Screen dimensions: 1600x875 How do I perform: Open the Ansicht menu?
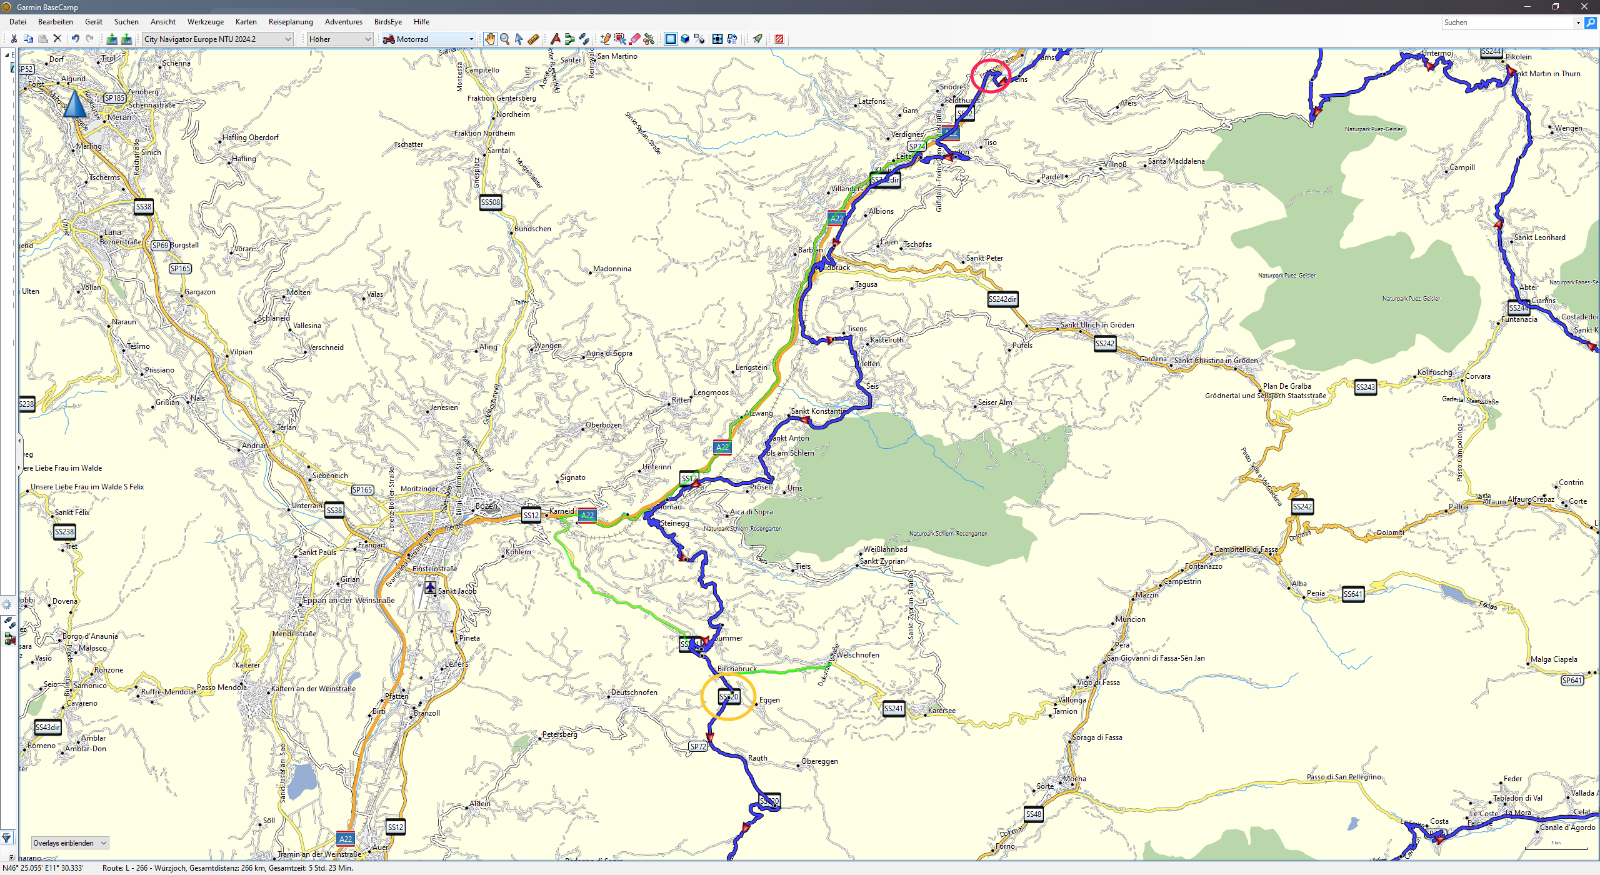(x=163, y=22)
